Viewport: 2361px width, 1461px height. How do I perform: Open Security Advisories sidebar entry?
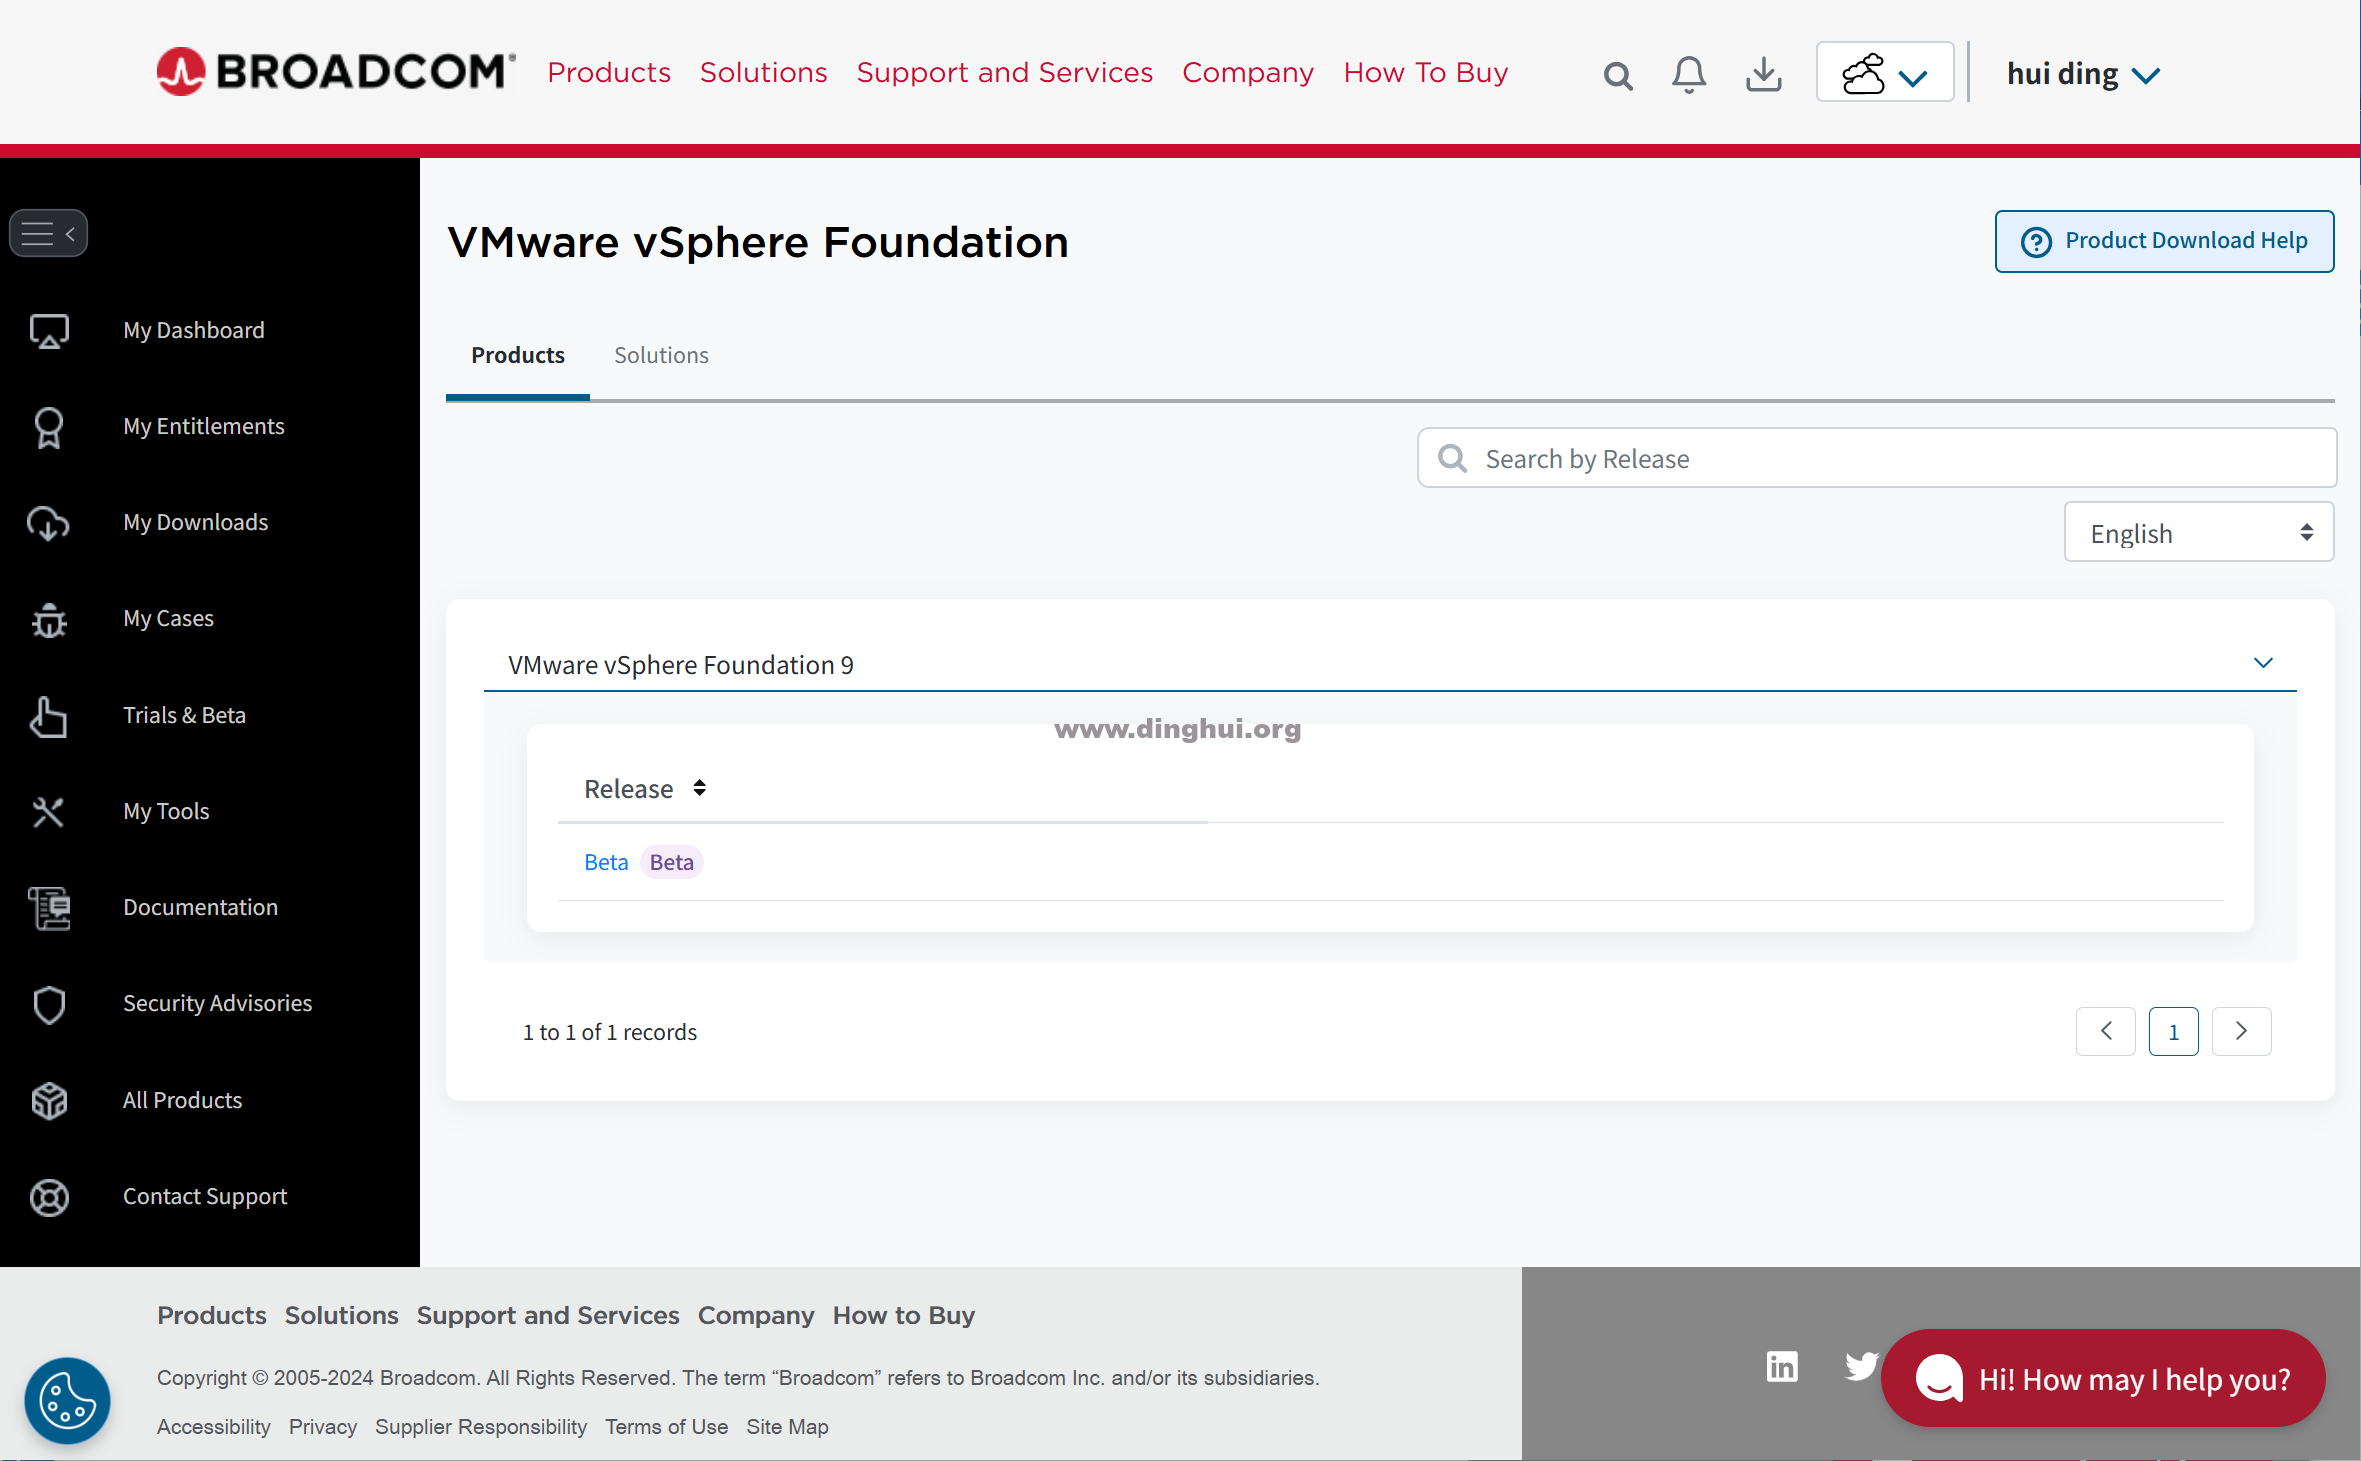[x=217, y=1003]
